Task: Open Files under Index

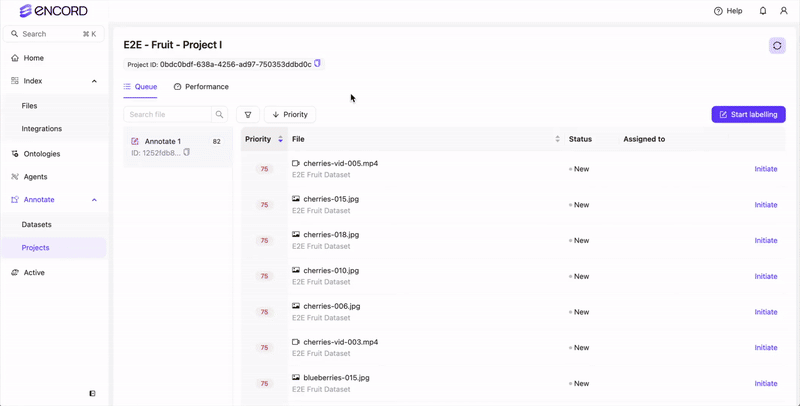Action: pos(30,106)
